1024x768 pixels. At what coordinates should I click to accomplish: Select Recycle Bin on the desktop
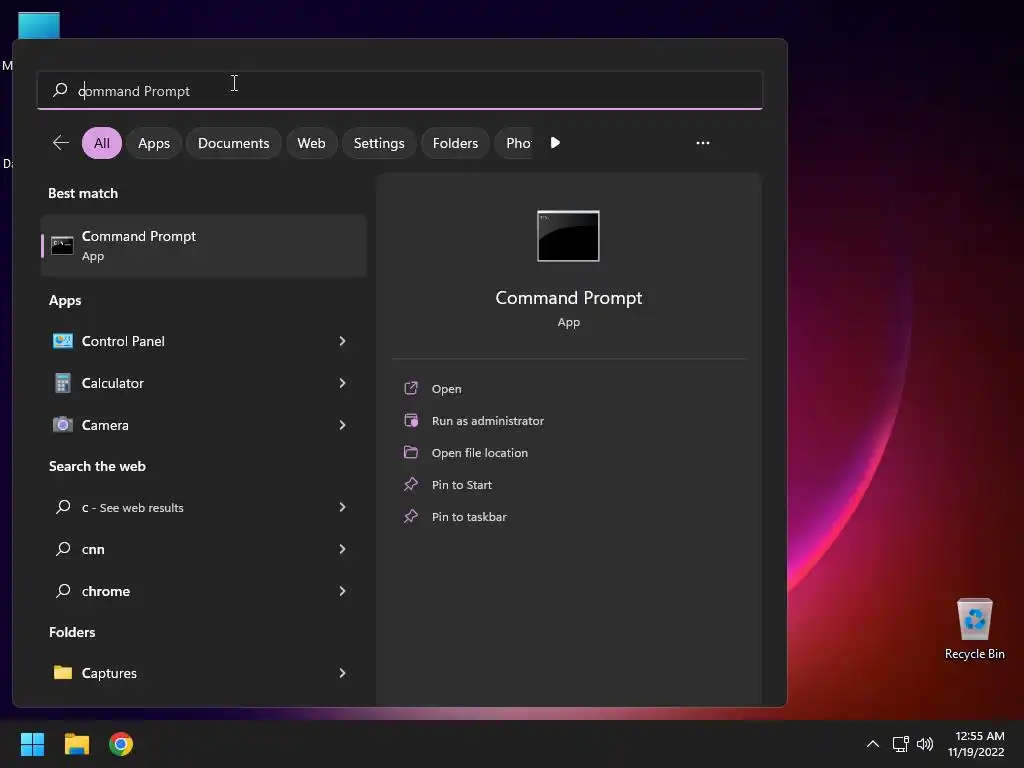(x=974, y=628)
